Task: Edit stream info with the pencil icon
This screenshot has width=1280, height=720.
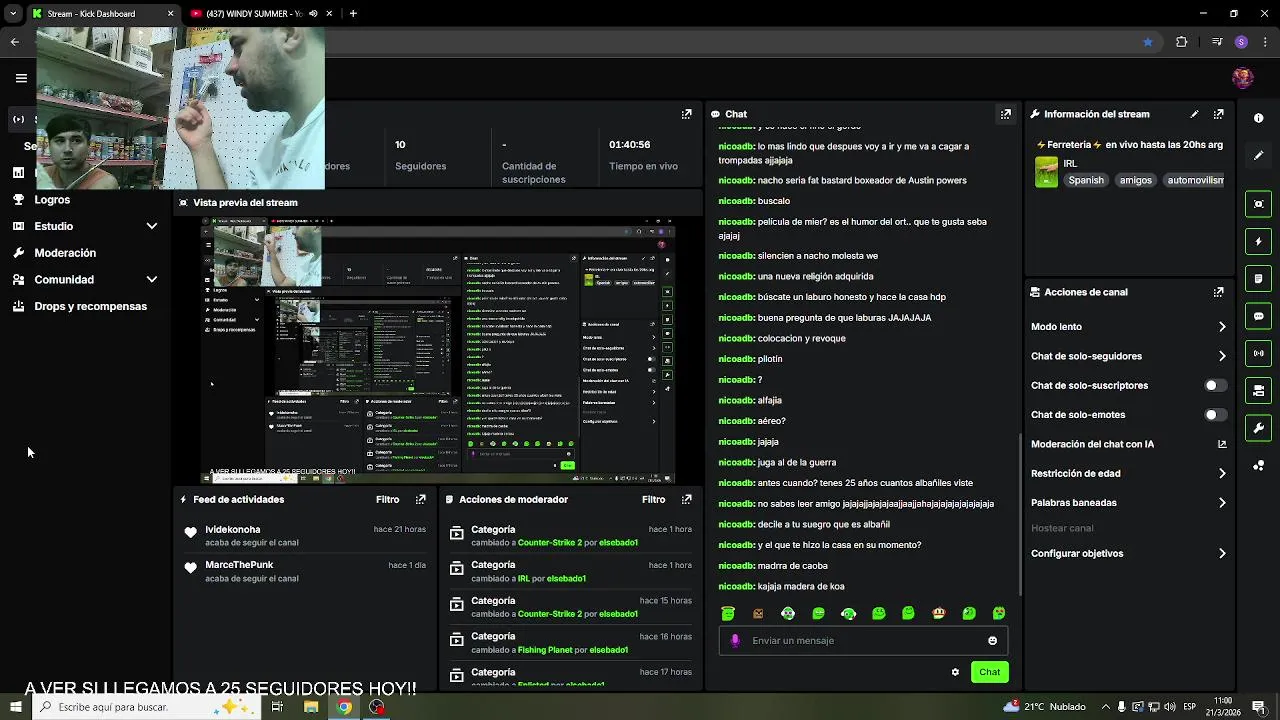Action: [1194, 114]
